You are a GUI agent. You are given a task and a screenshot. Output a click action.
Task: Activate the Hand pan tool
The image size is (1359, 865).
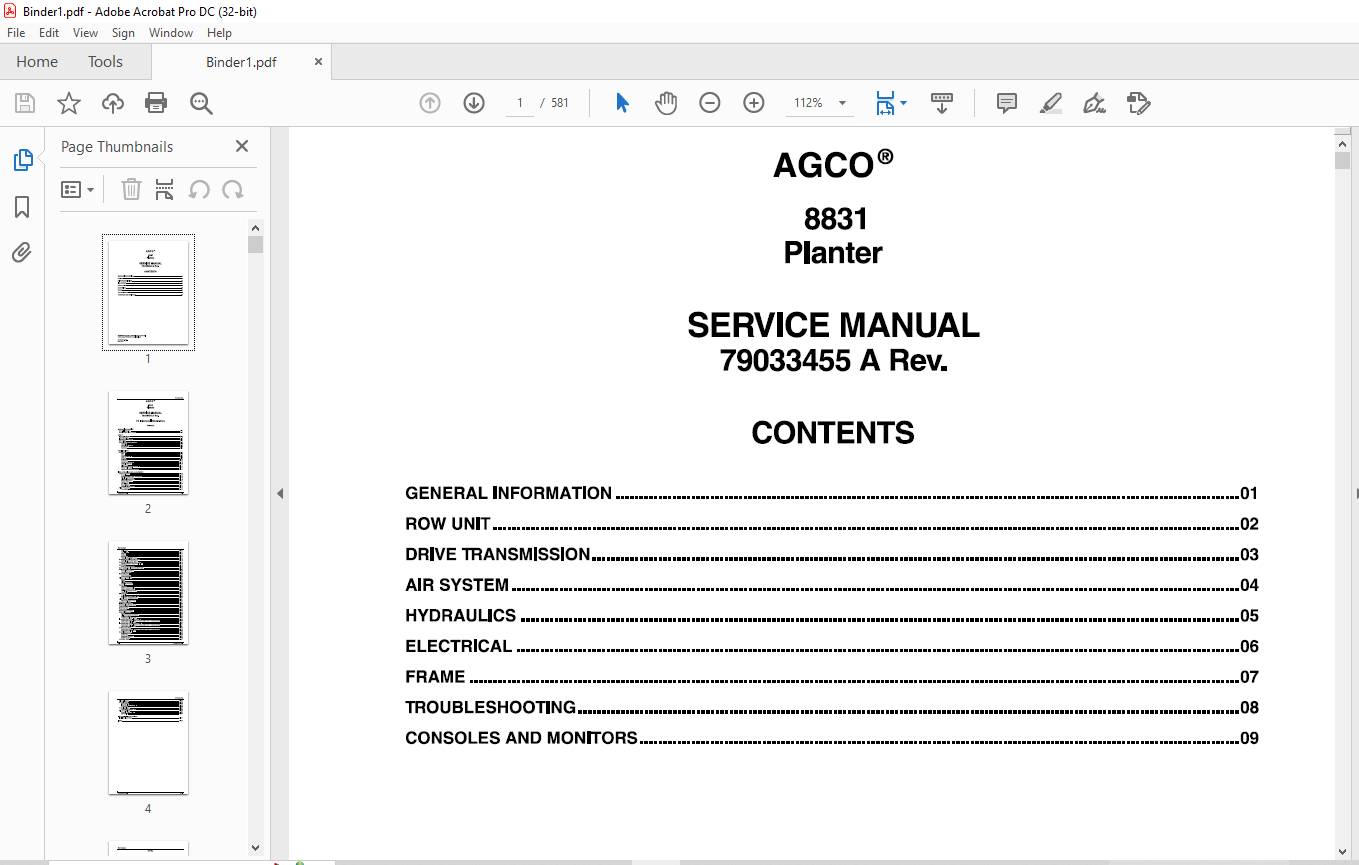pyautogui.click(x=666, y=103)
